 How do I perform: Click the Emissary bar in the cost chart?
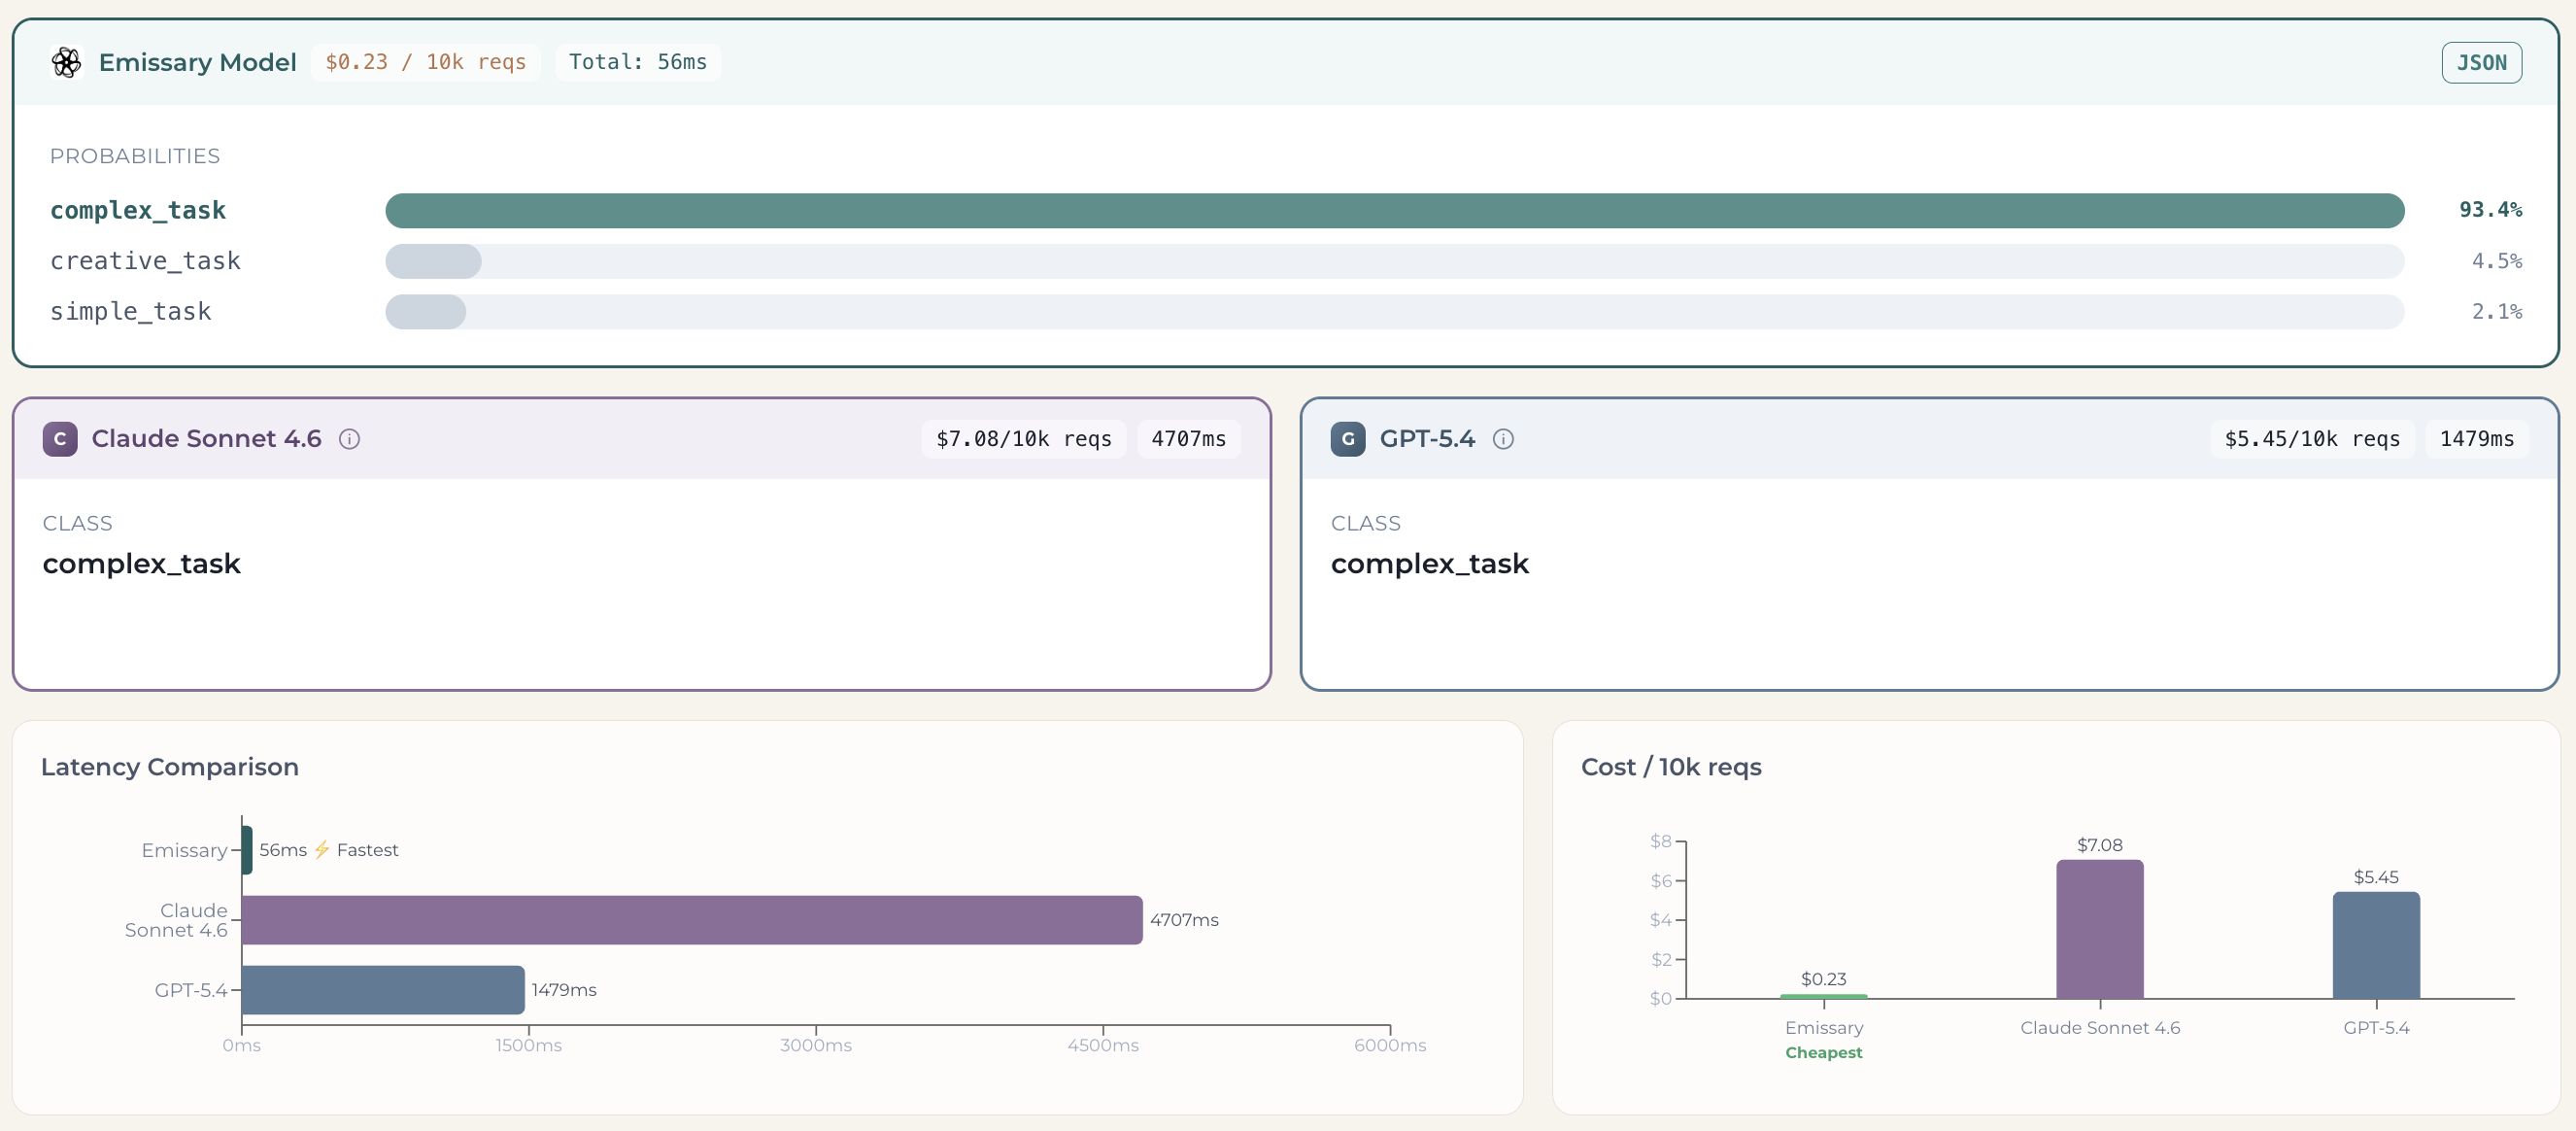coord(1824,996)
